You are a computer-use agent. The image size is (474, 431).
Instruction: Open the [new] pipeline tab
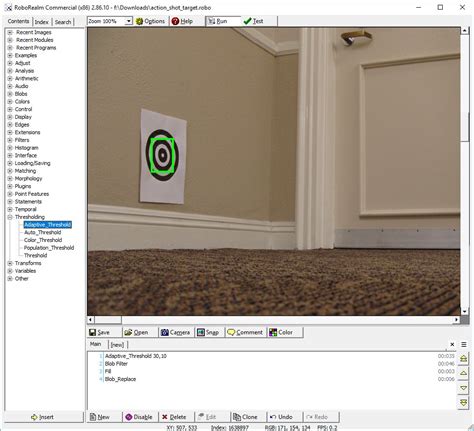click(117, 345)
